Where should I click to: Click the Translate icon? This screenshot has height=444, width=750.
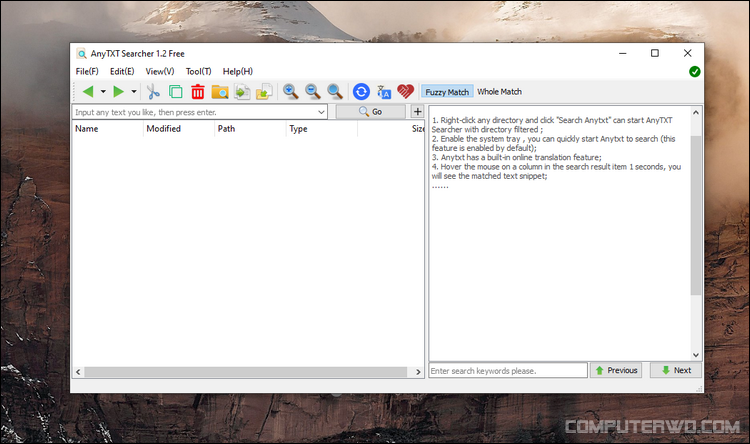coord(384,91)
